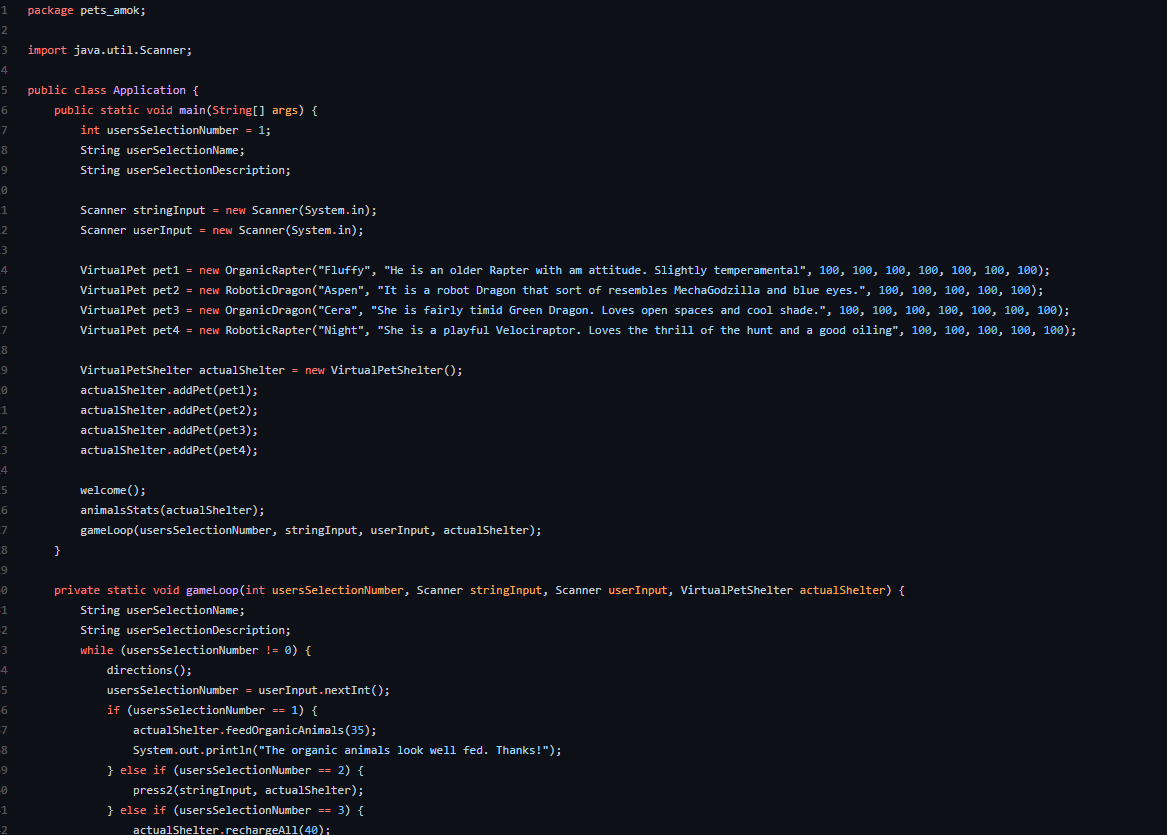The height and width of the screenshot is (835, 1167).
Task: Click the 'actualShelter.rechargeAll(40);' line
Action: coord(231,829)
